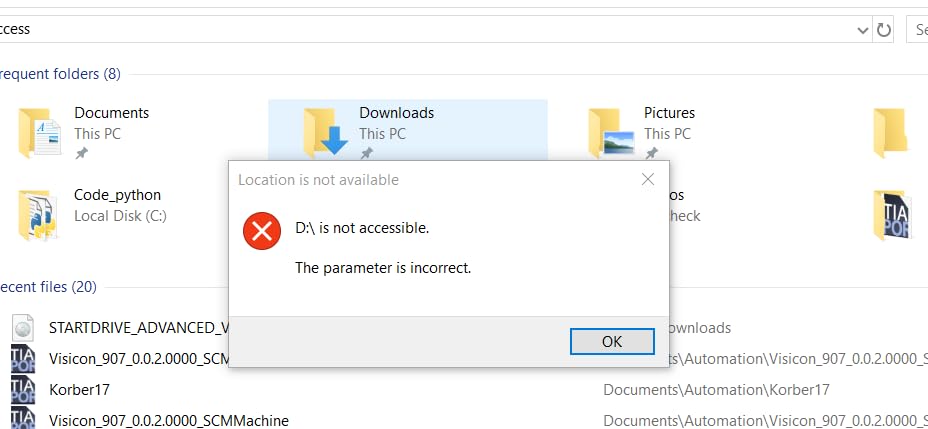Click the red error icon in dialog
Image resolution: width=928 pixels, height=429 pixels.
(x=262, y=231)
